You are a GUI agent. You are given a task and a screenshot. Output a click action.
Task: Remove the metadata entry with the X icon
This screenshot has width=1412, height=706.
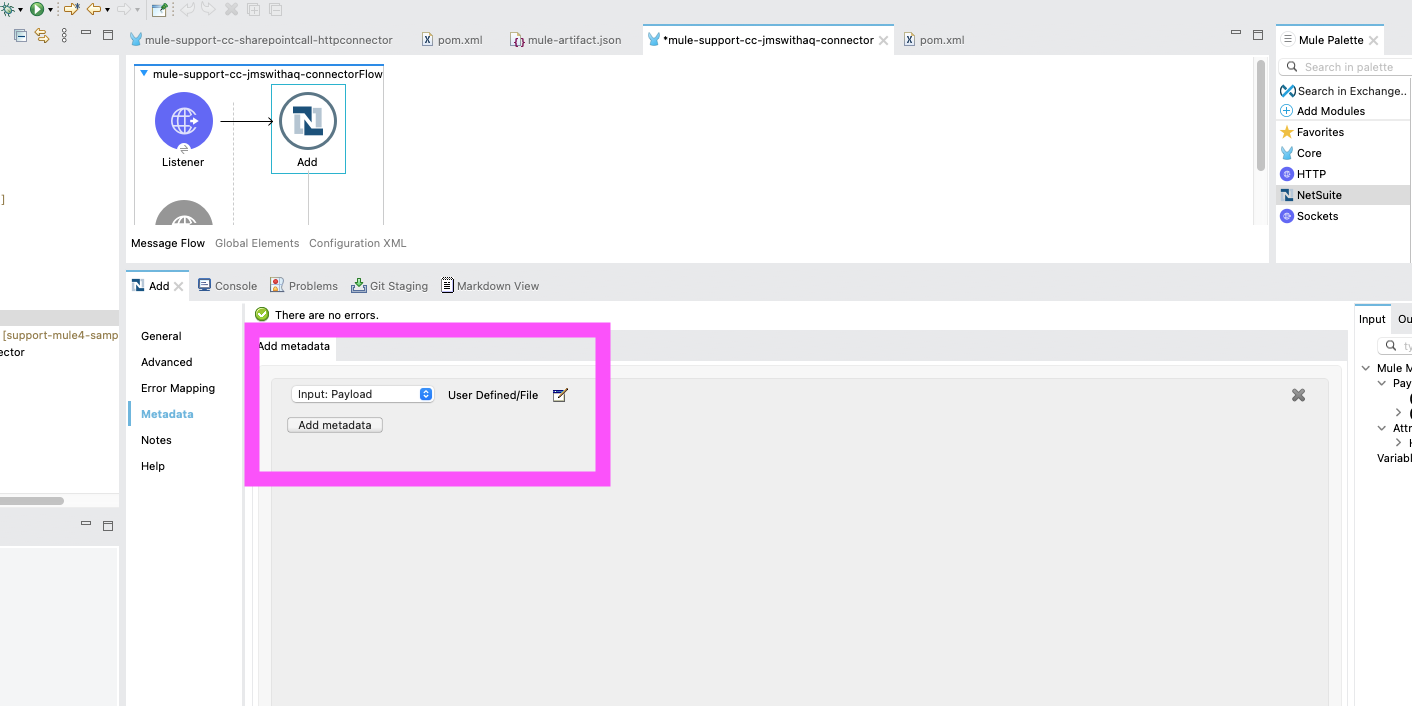click(1298, 395)
